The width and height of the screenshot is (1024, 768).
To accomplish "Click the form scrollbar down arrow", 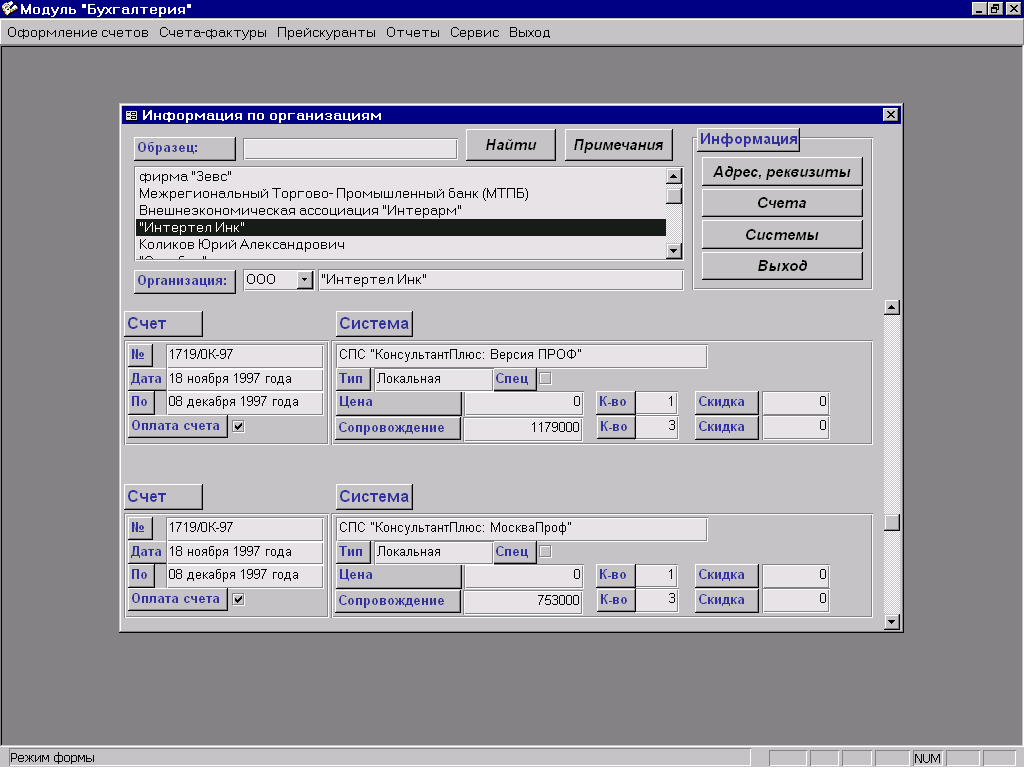I will click(x=892, y=622).
